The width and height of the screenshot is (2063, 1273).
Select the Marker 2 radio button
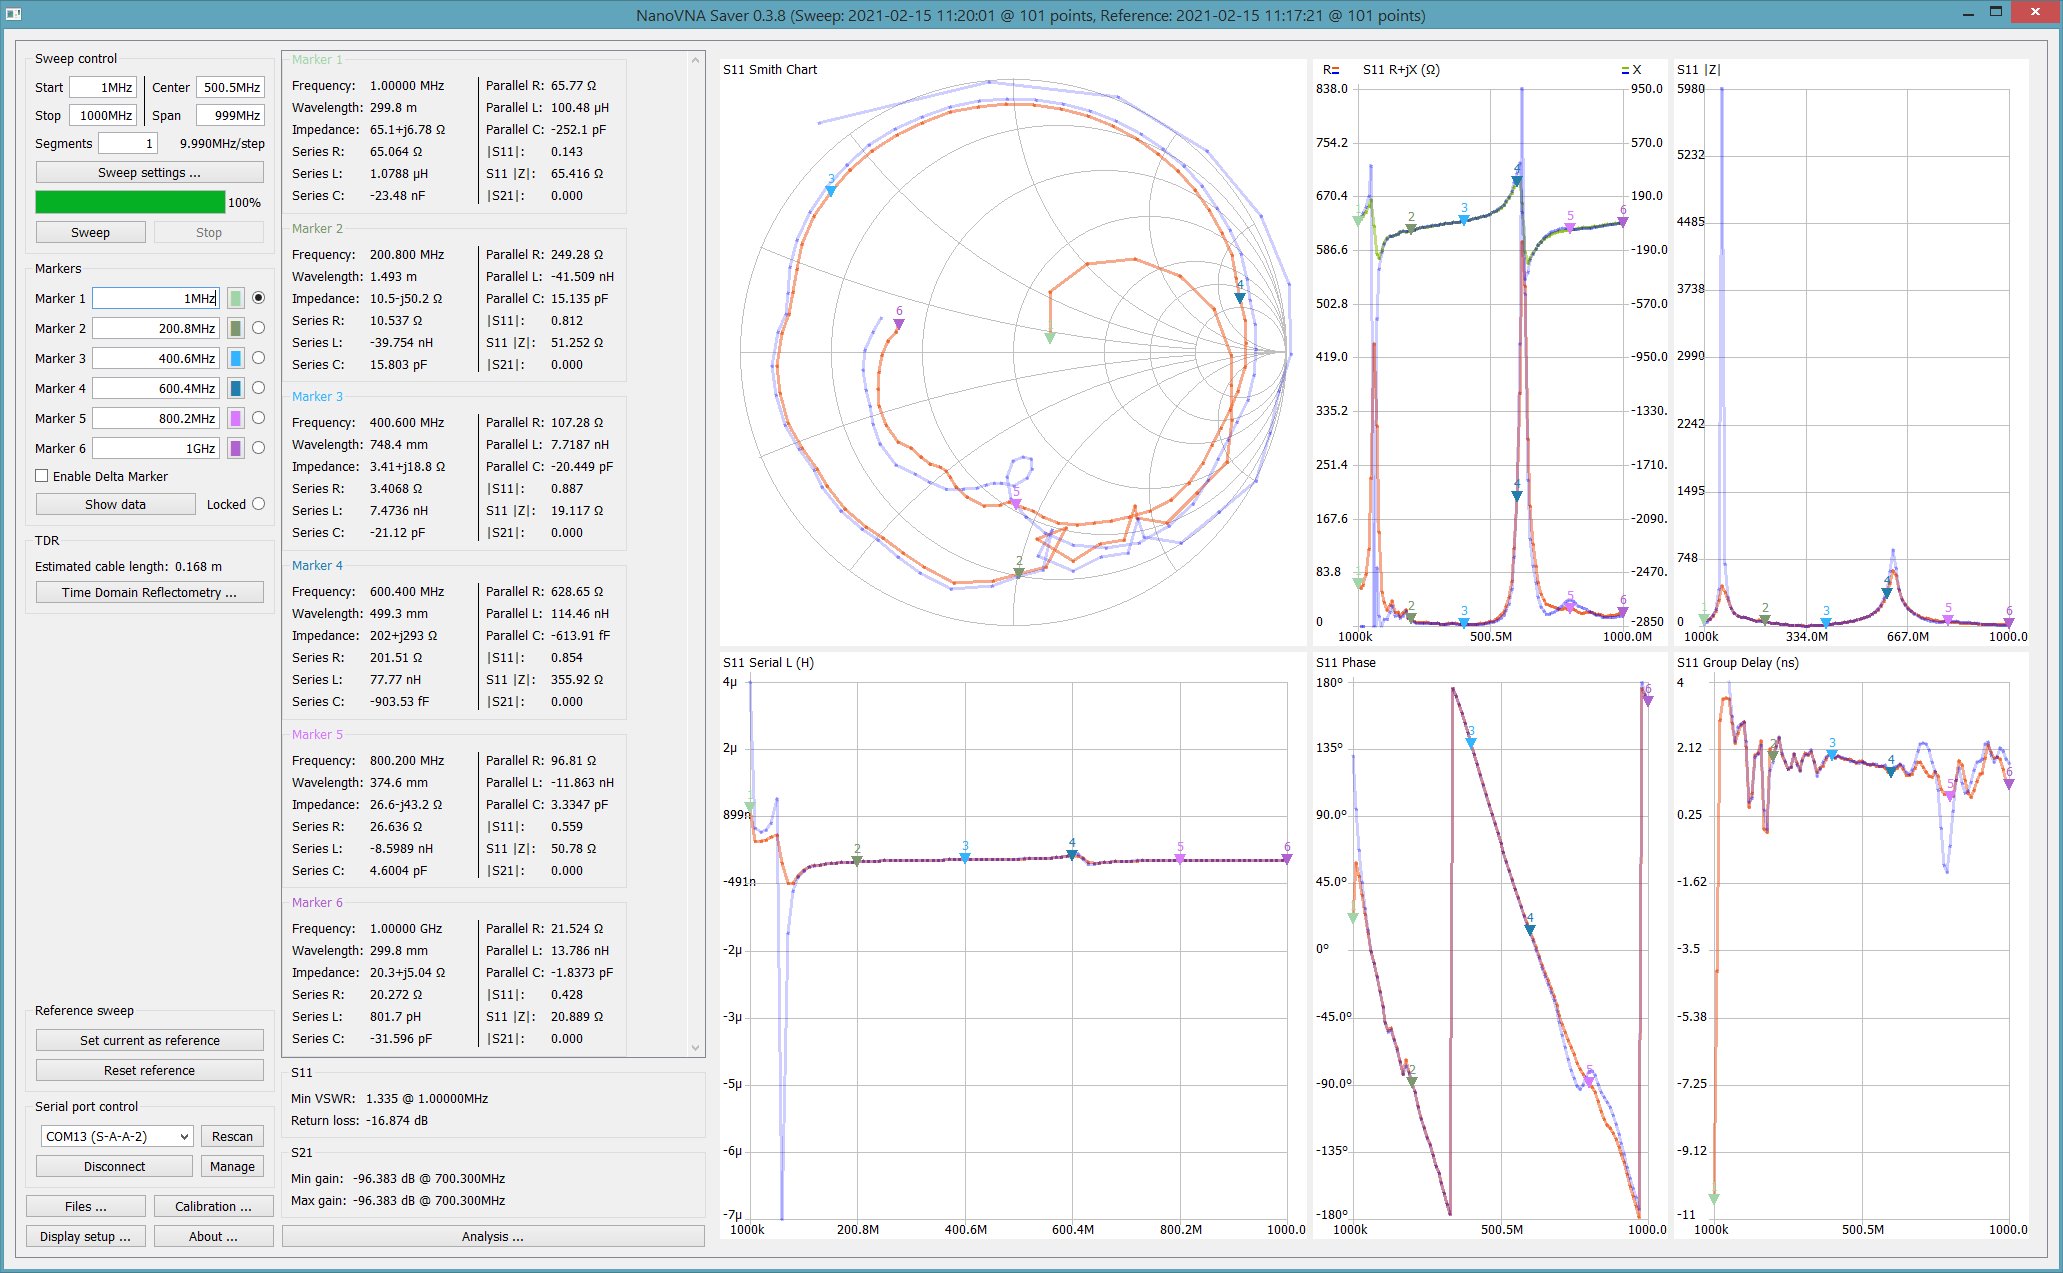[x=258, y=328]
